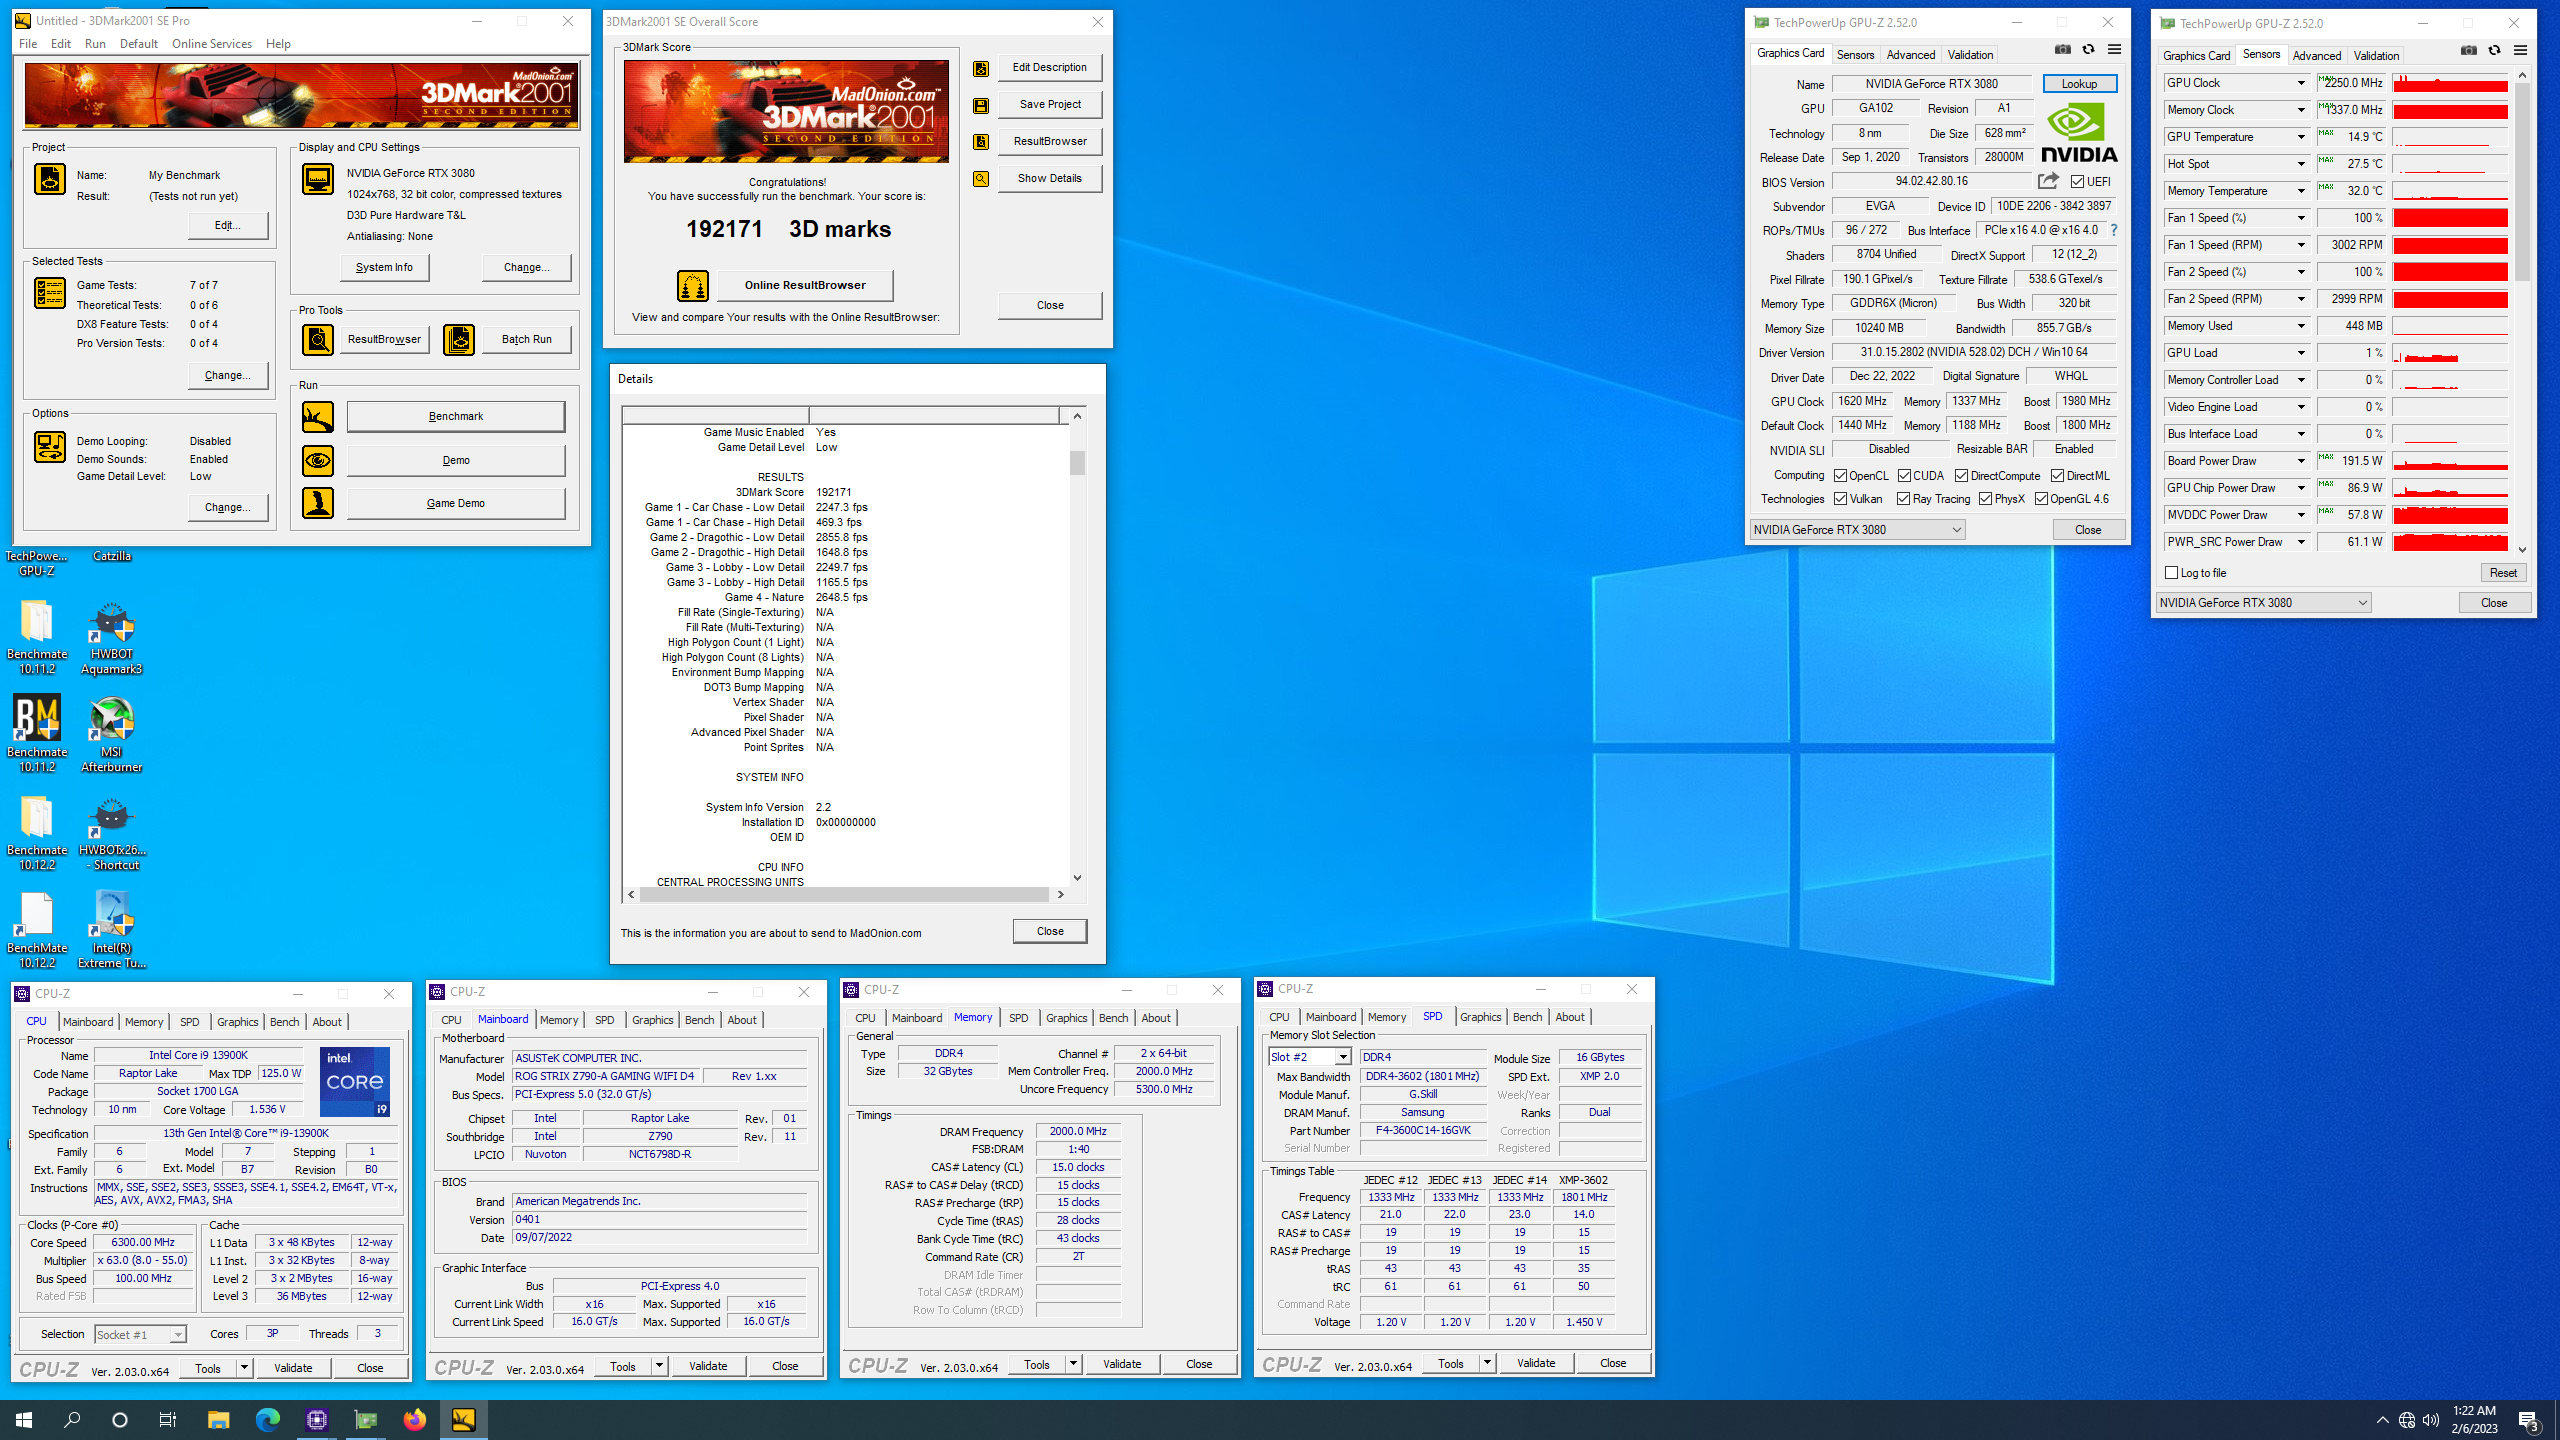Click the Benchmark run icon in 3DMark2001

point(318,416)
